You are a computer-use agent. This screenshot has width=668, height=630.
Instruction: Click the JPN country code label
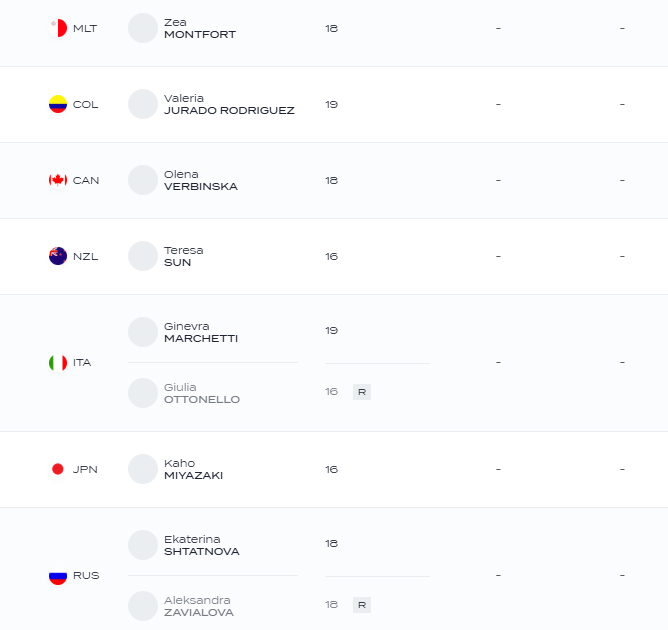click(x=85, y=469)
